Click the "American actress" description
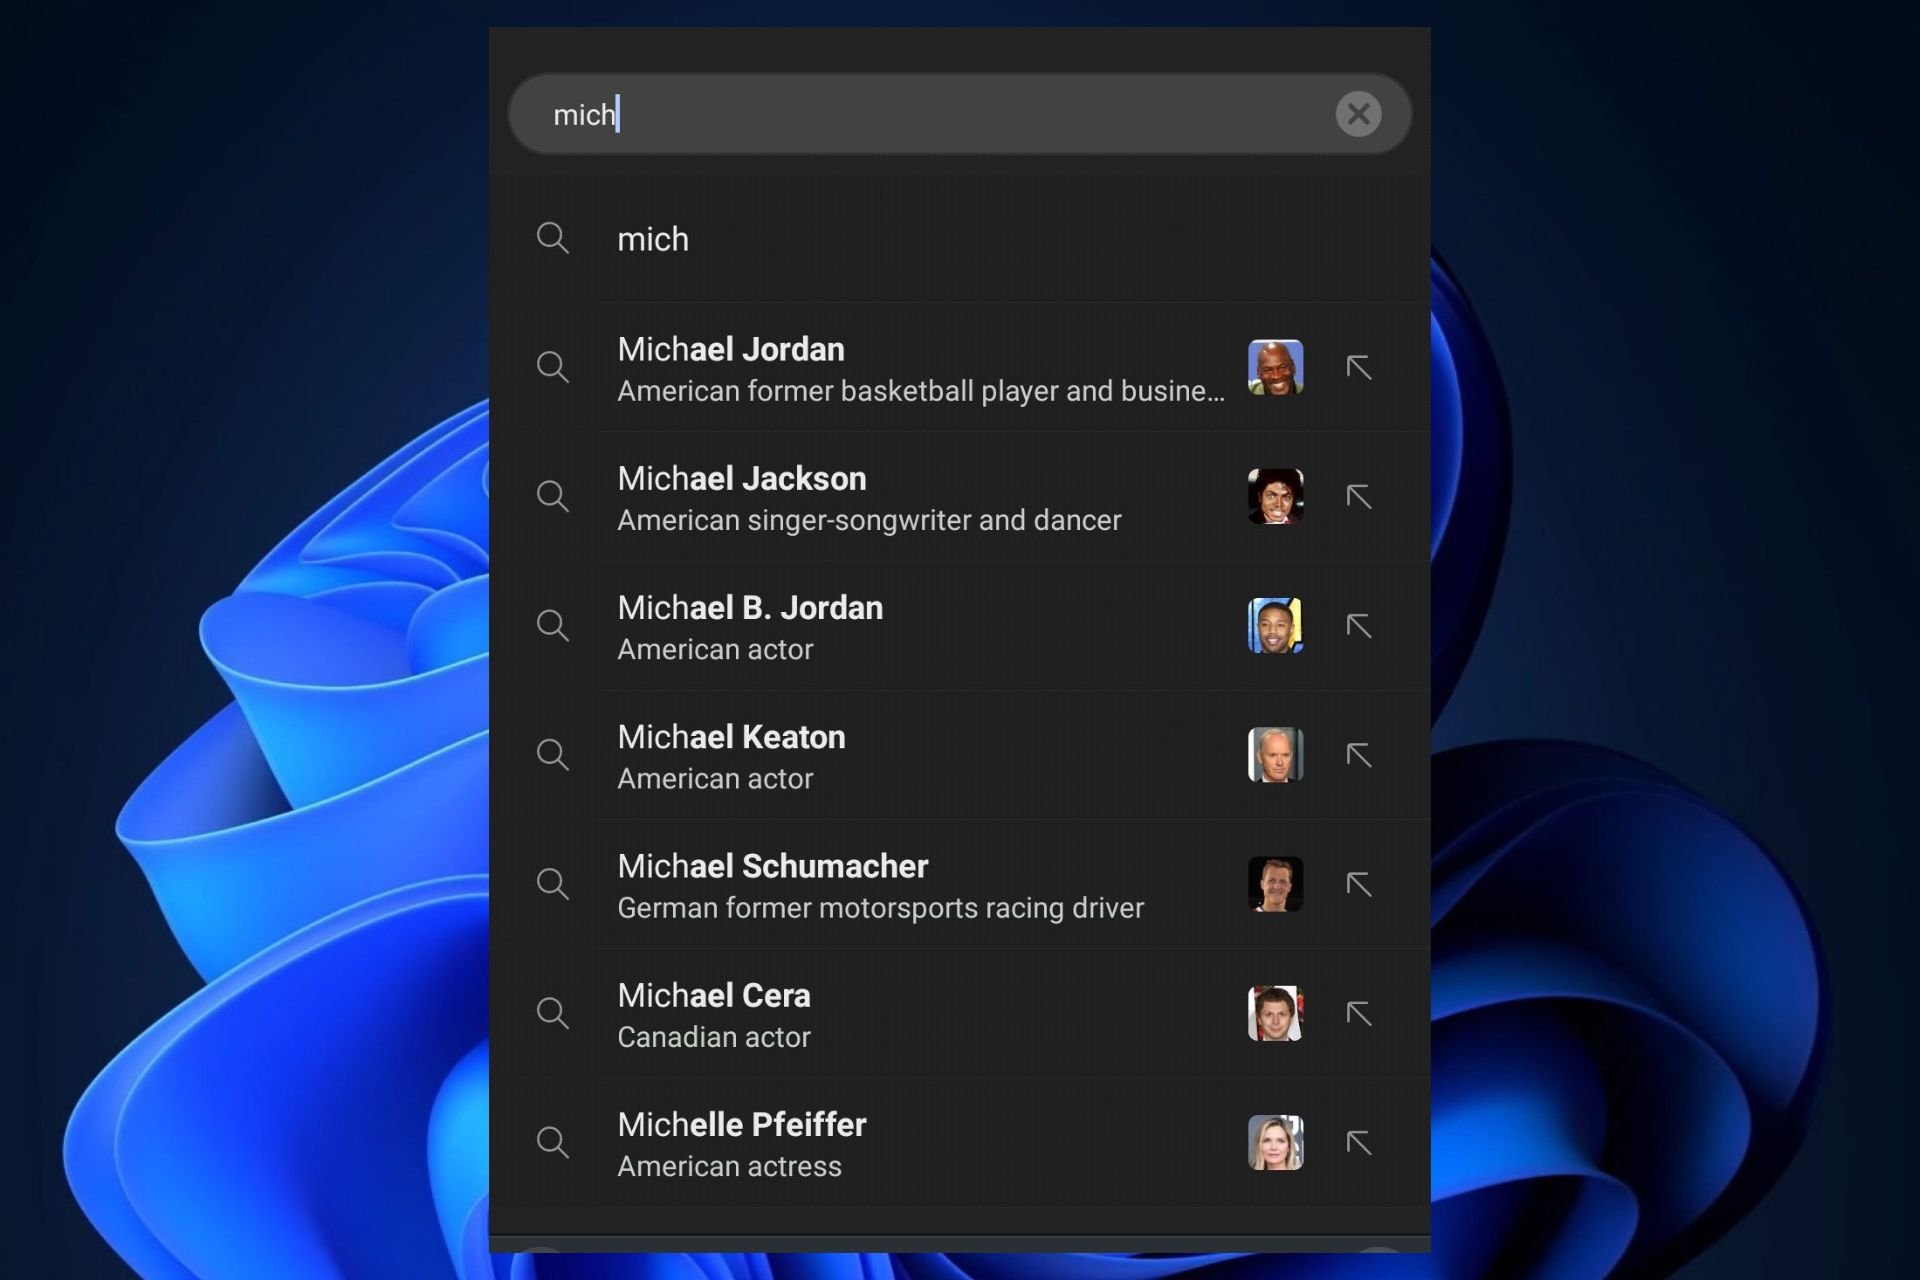1920x1280 pixels. coord(729,1166)
